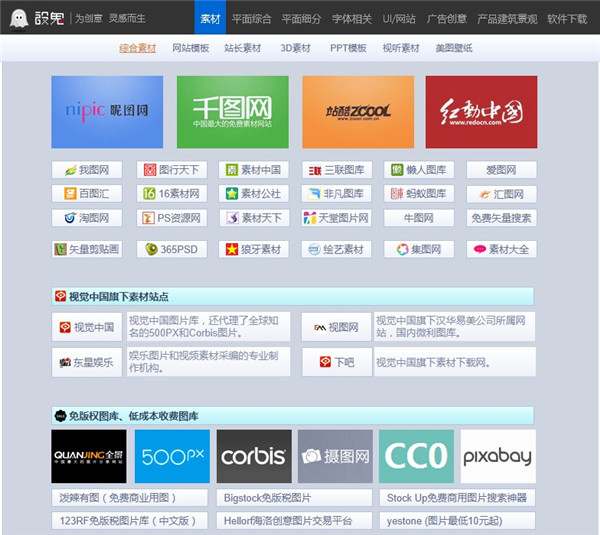
Task: Click the 图行天下 red icon
Action: [x=150, y=170]
